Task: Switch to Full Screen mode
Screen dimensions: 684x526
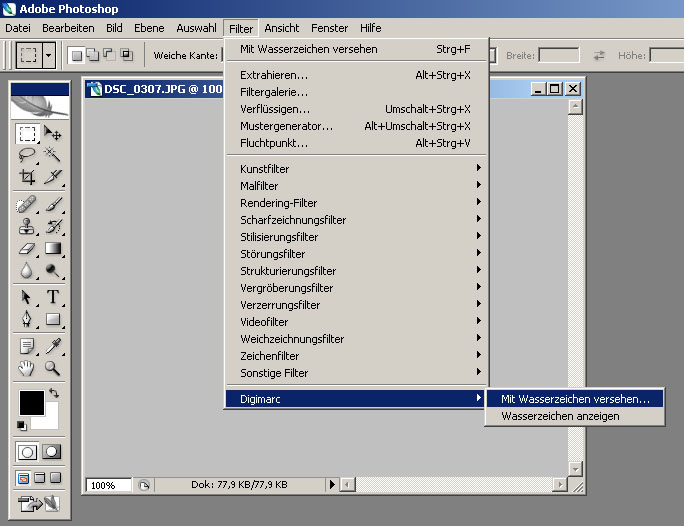Action: point(55,478)
